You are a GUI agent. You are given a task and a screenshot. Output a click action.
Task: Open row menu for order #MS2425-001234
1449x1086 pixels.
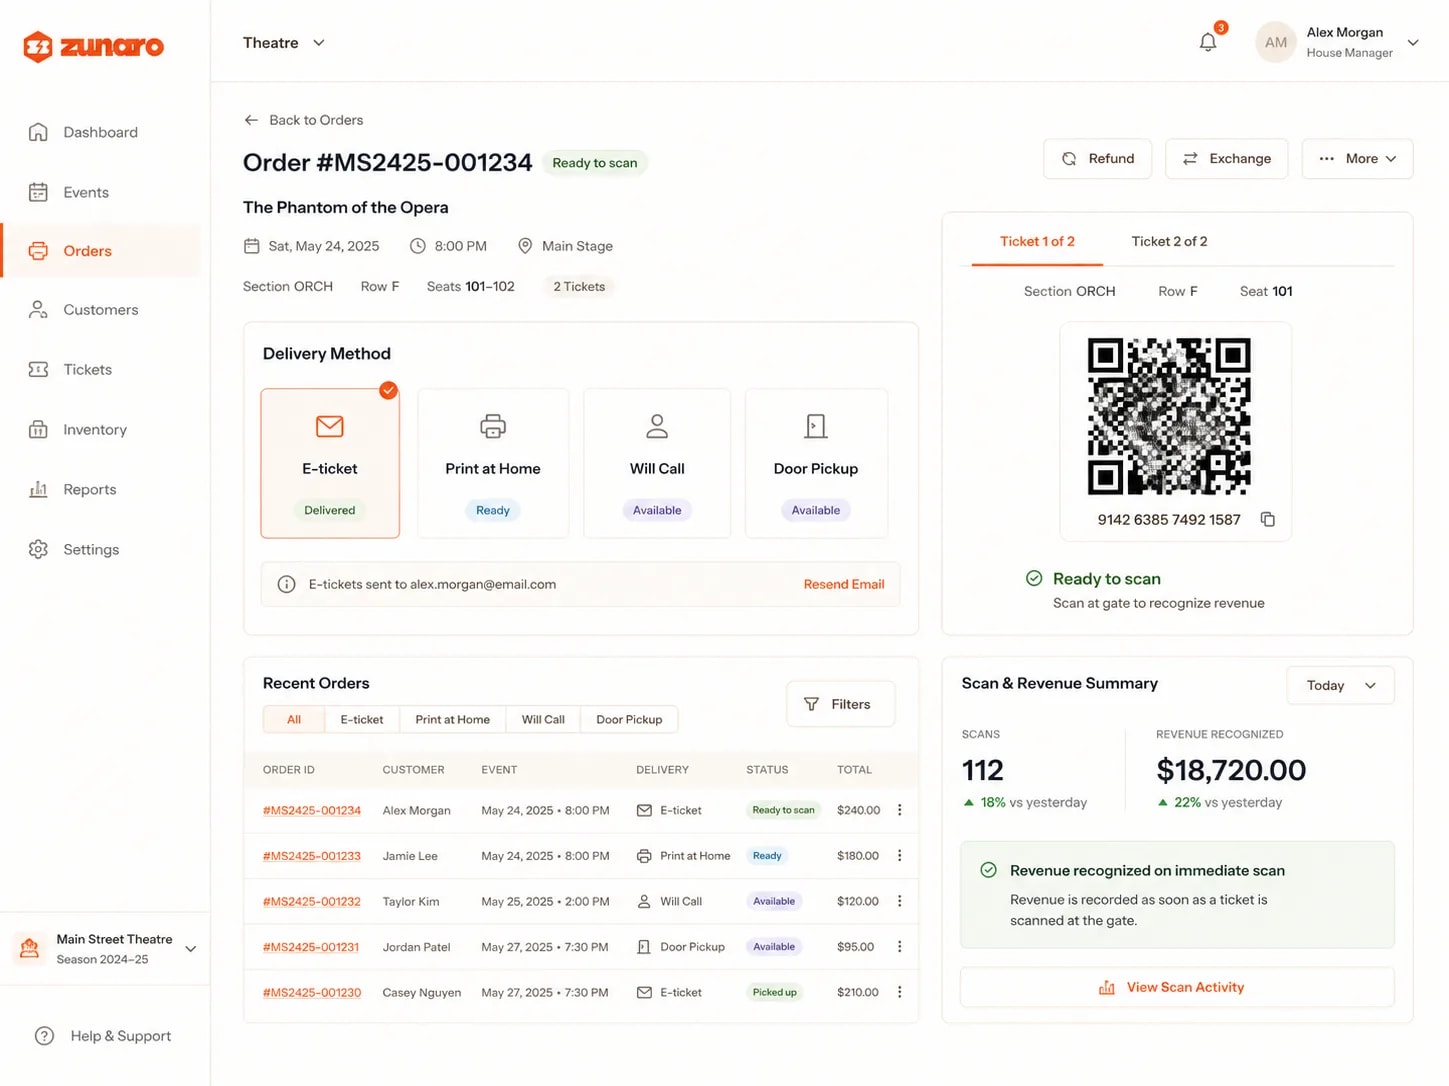click(x=899, y=810)
